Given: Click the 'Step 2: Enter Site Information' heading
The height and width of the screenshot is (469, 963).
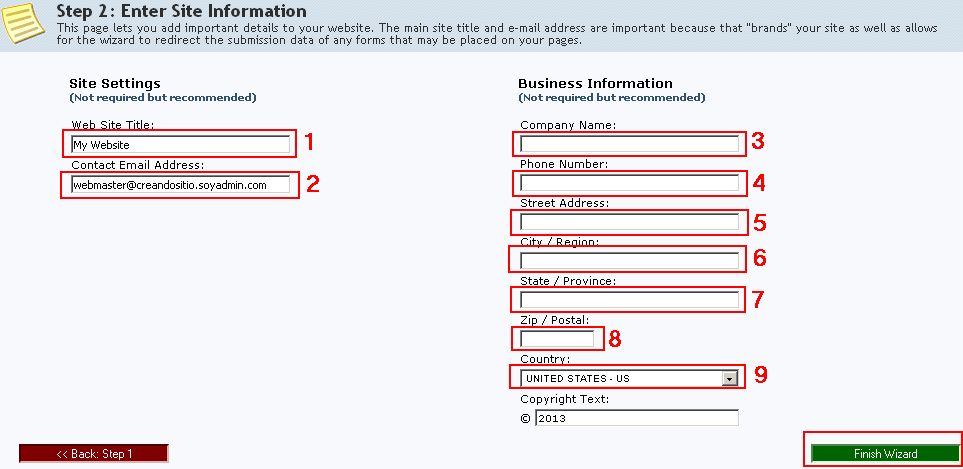Looking at the screenshot, I should [182, 11].
